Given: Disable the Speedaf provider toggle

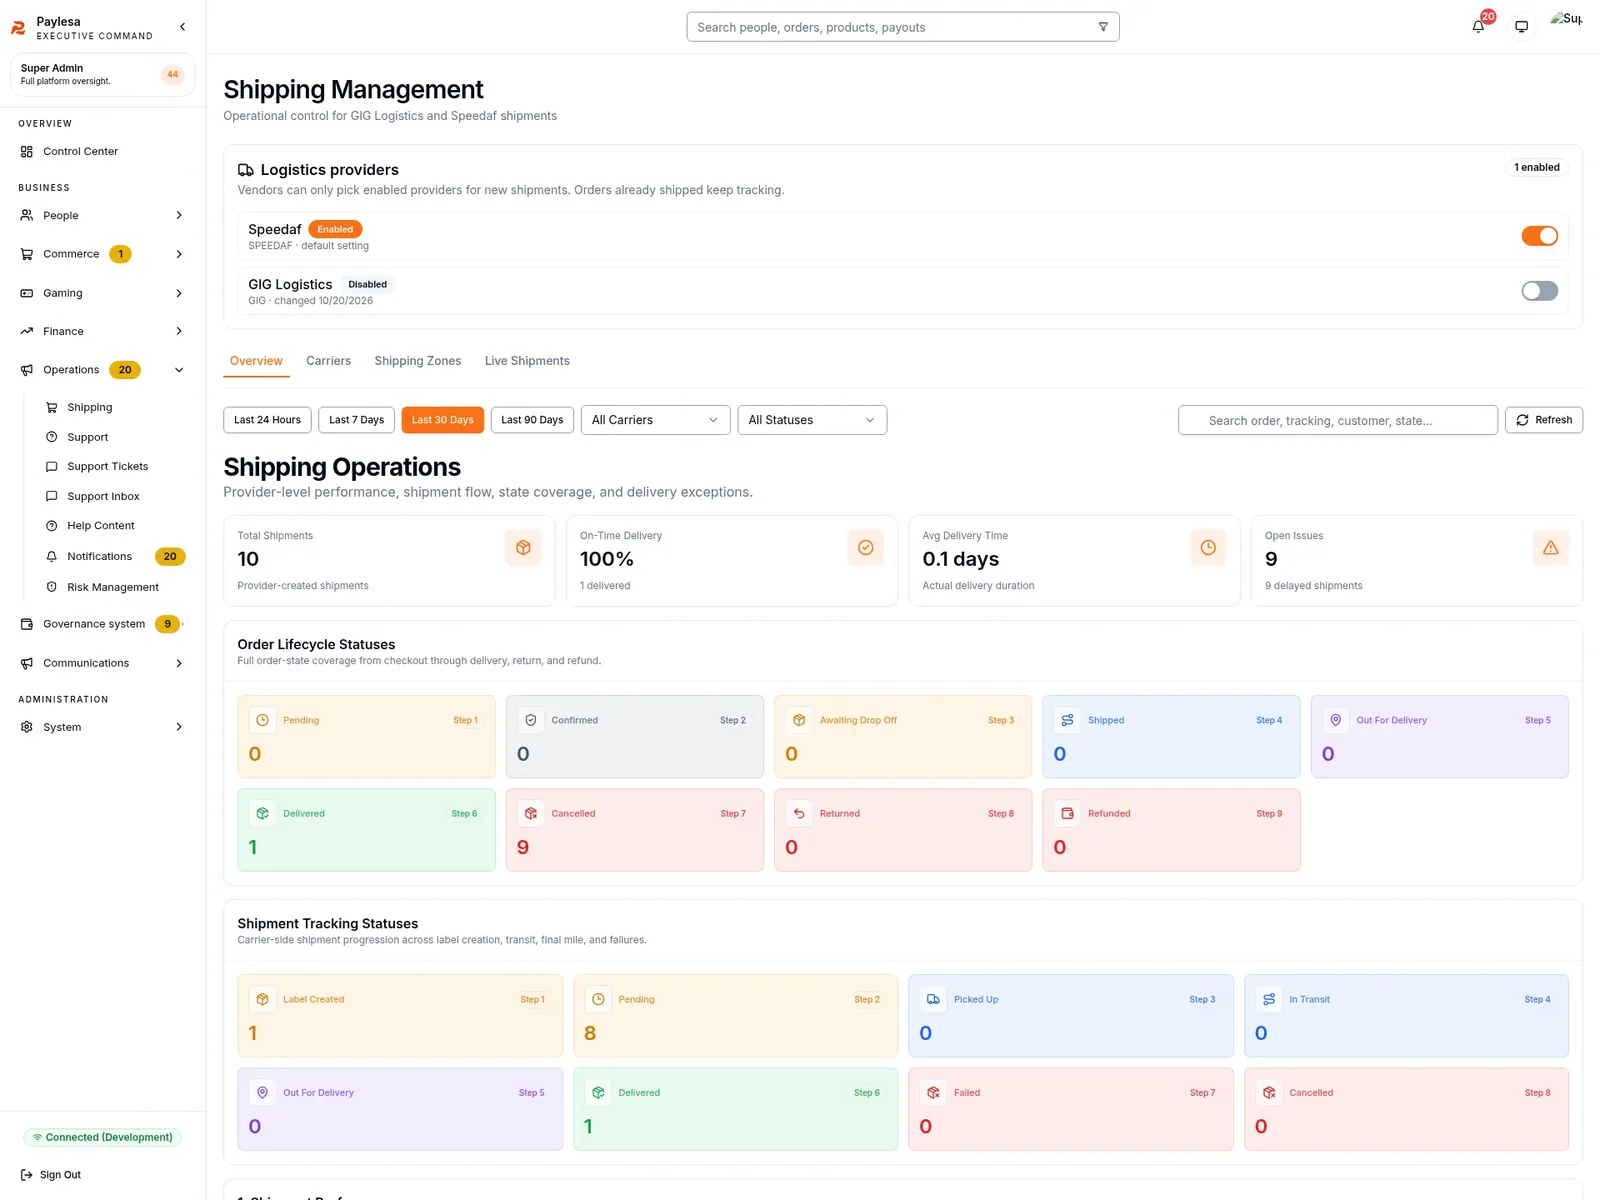Looking at the screenshot, I should (x=1540, y=236).
